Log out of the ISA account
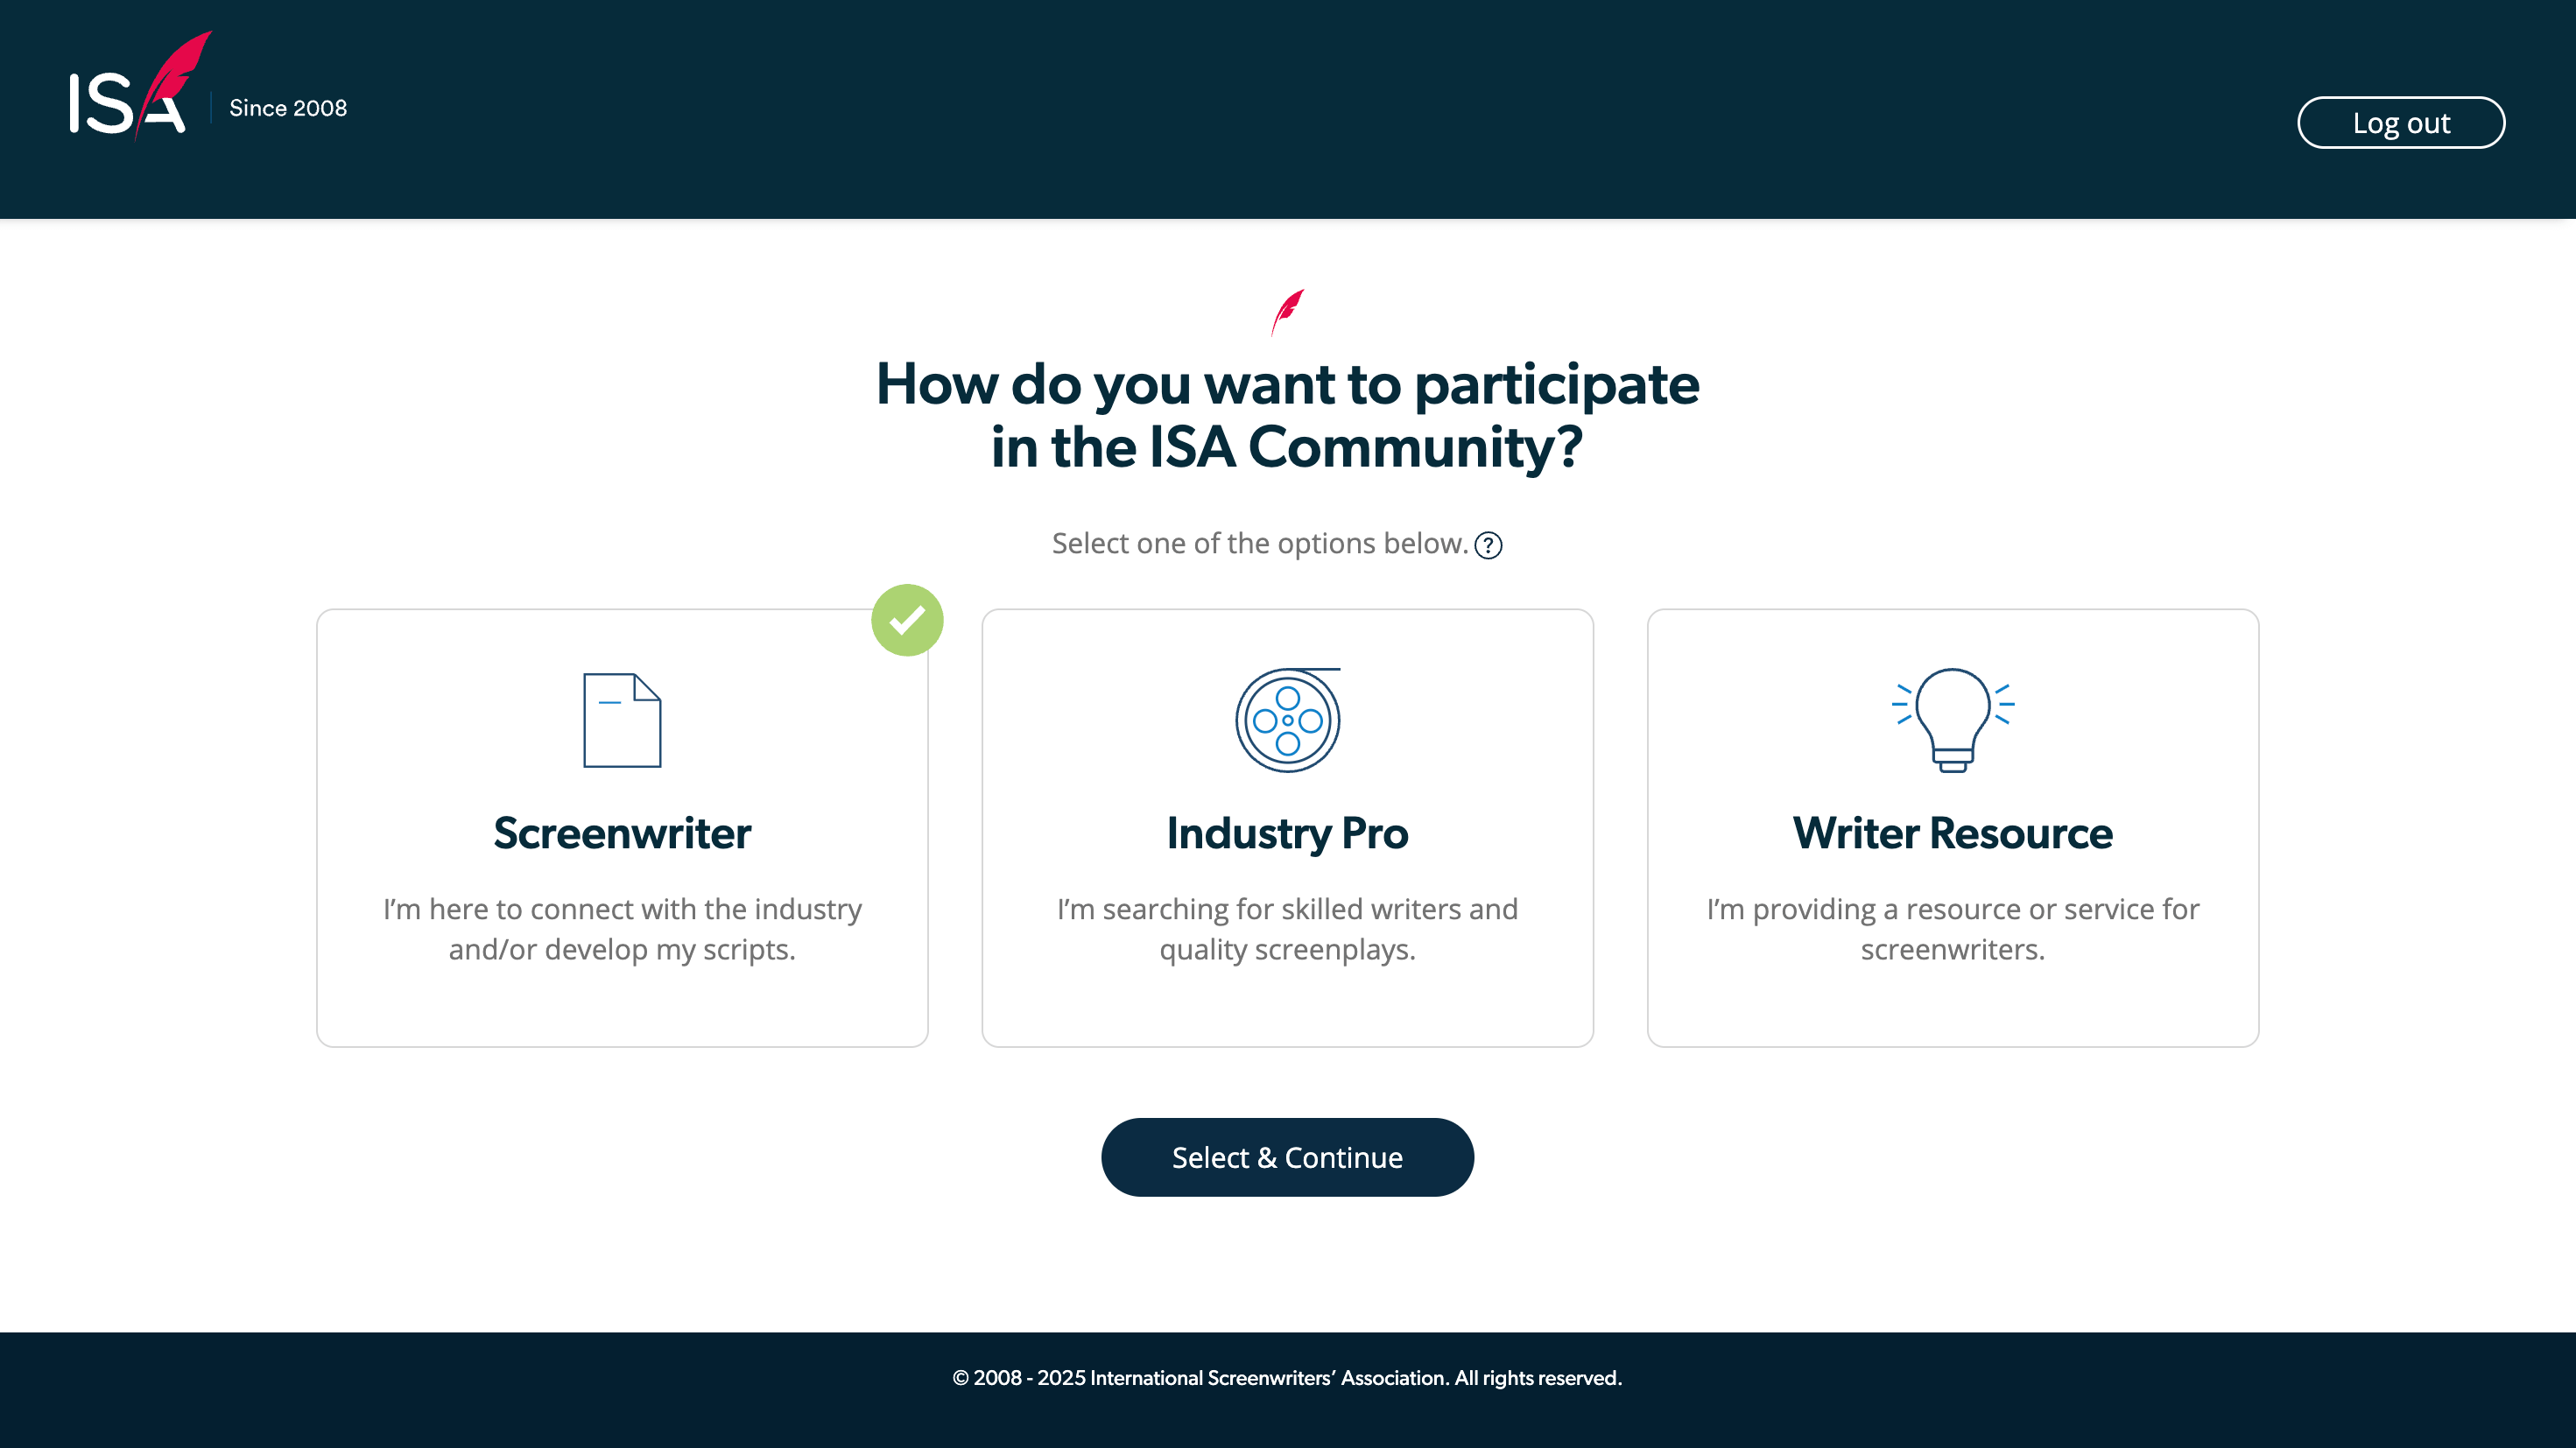The image size is (2576, 1448). click(2400, 123)
